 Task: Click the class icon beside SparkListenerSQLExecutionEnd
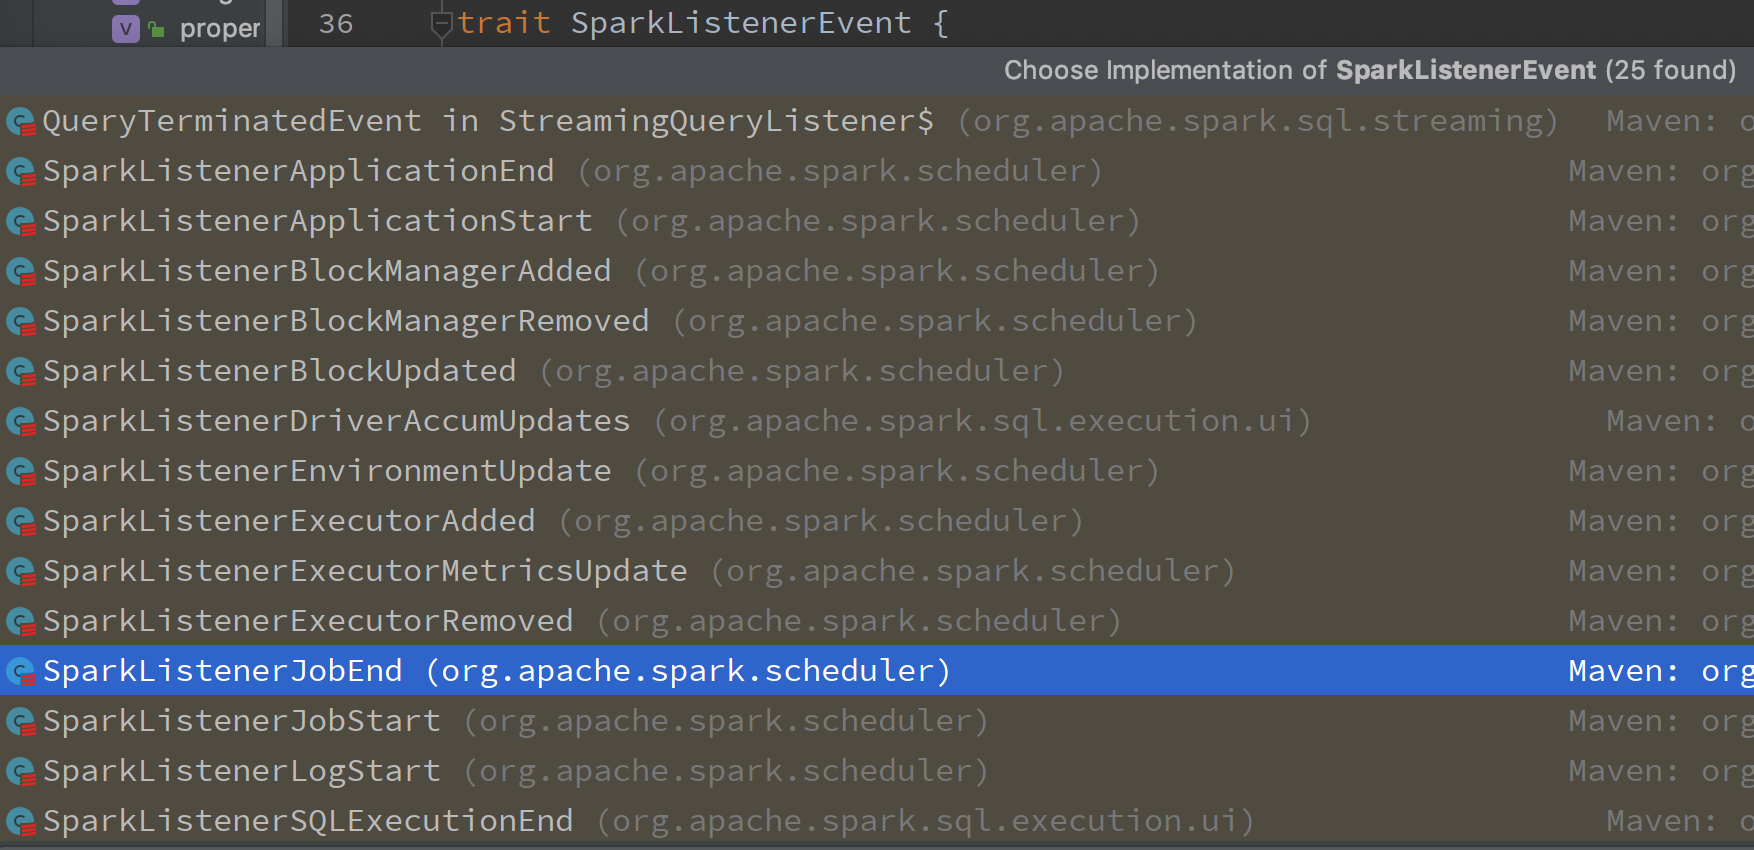(20, 822)
